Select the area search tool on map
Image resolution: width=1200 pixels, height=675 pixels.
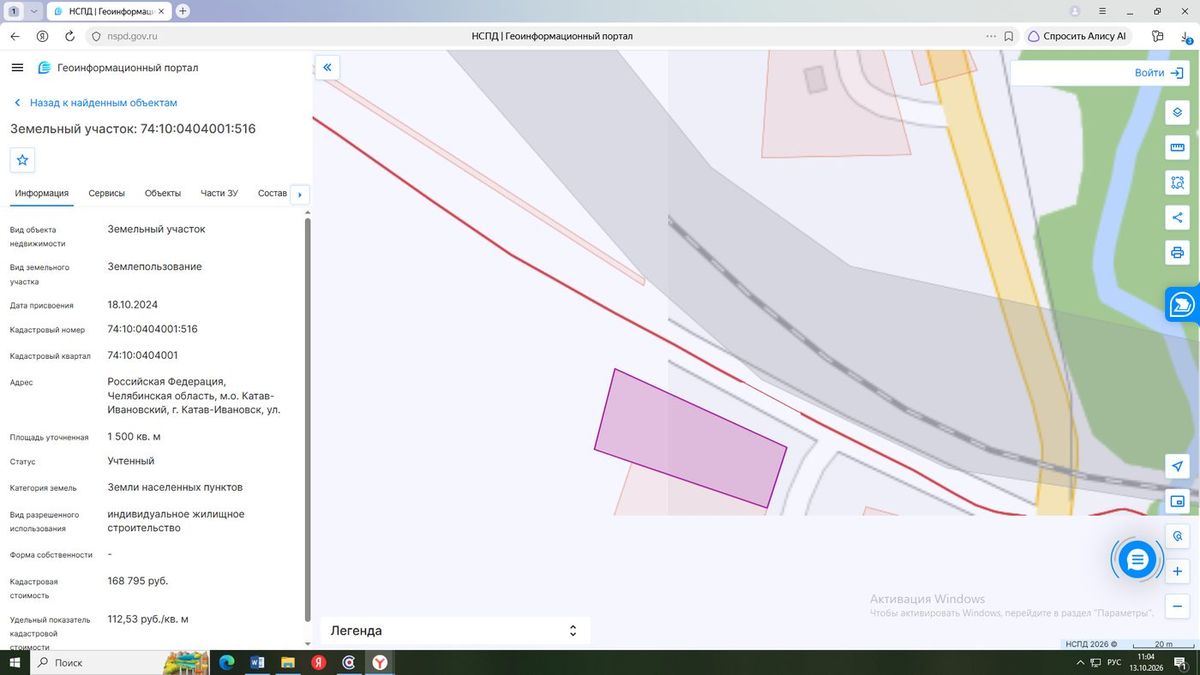click(1177, 183)
